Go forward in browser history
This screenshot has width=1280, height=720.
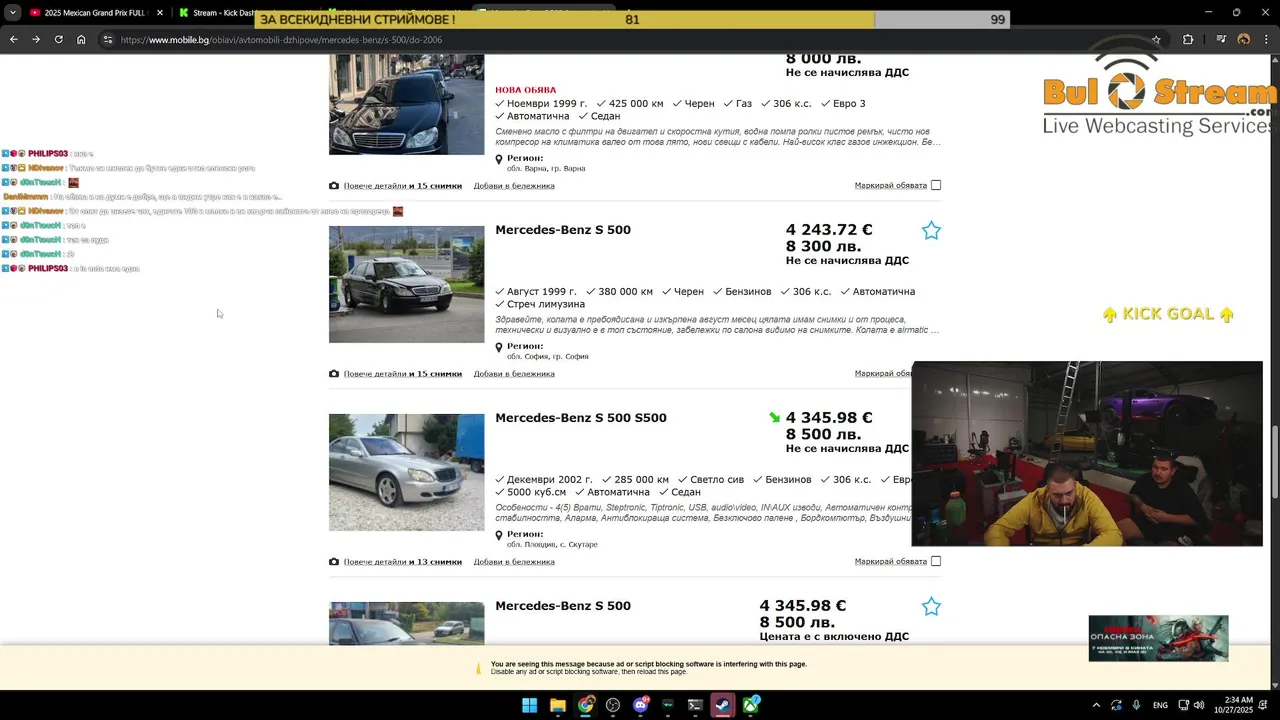tap(36, 39)
